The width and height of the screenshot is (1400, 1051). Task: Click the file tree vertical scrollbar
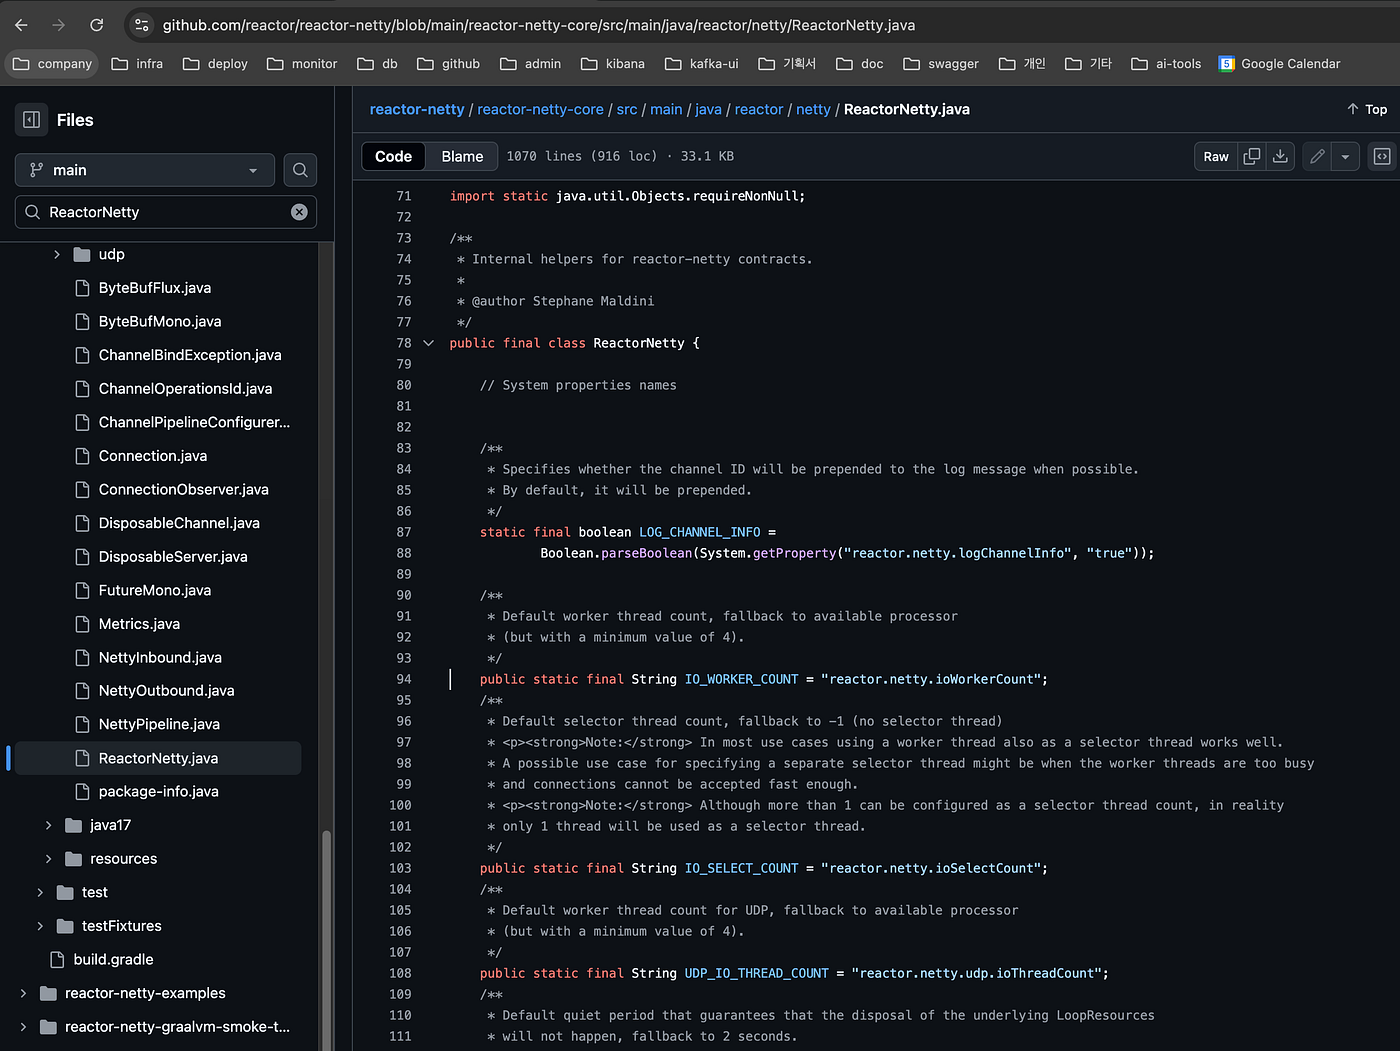pyautogui.click(x=326, y=940)
